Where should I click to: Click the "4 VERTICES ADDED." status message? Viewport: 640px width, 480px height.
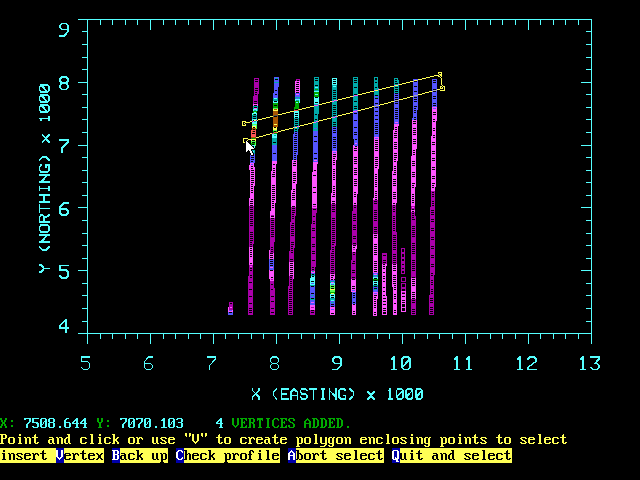(x=283, y=423)
